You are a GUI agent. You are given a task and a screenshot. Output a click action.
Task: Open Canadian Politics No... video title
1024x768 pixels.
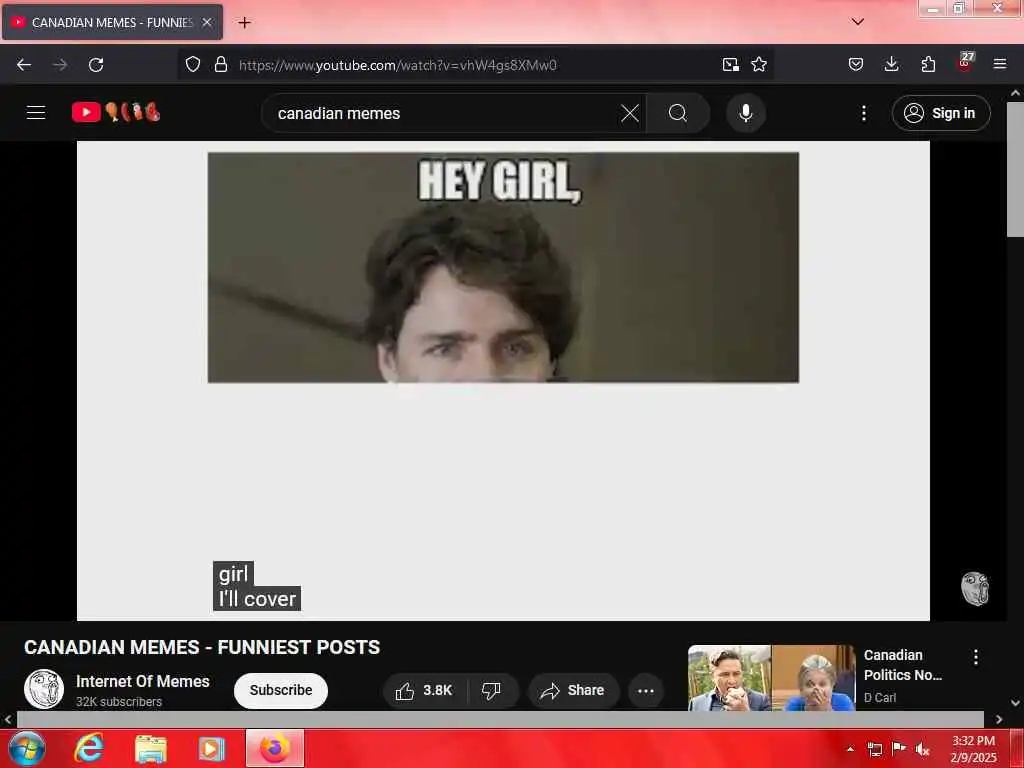pyautogui.click(x=903, y=665)
